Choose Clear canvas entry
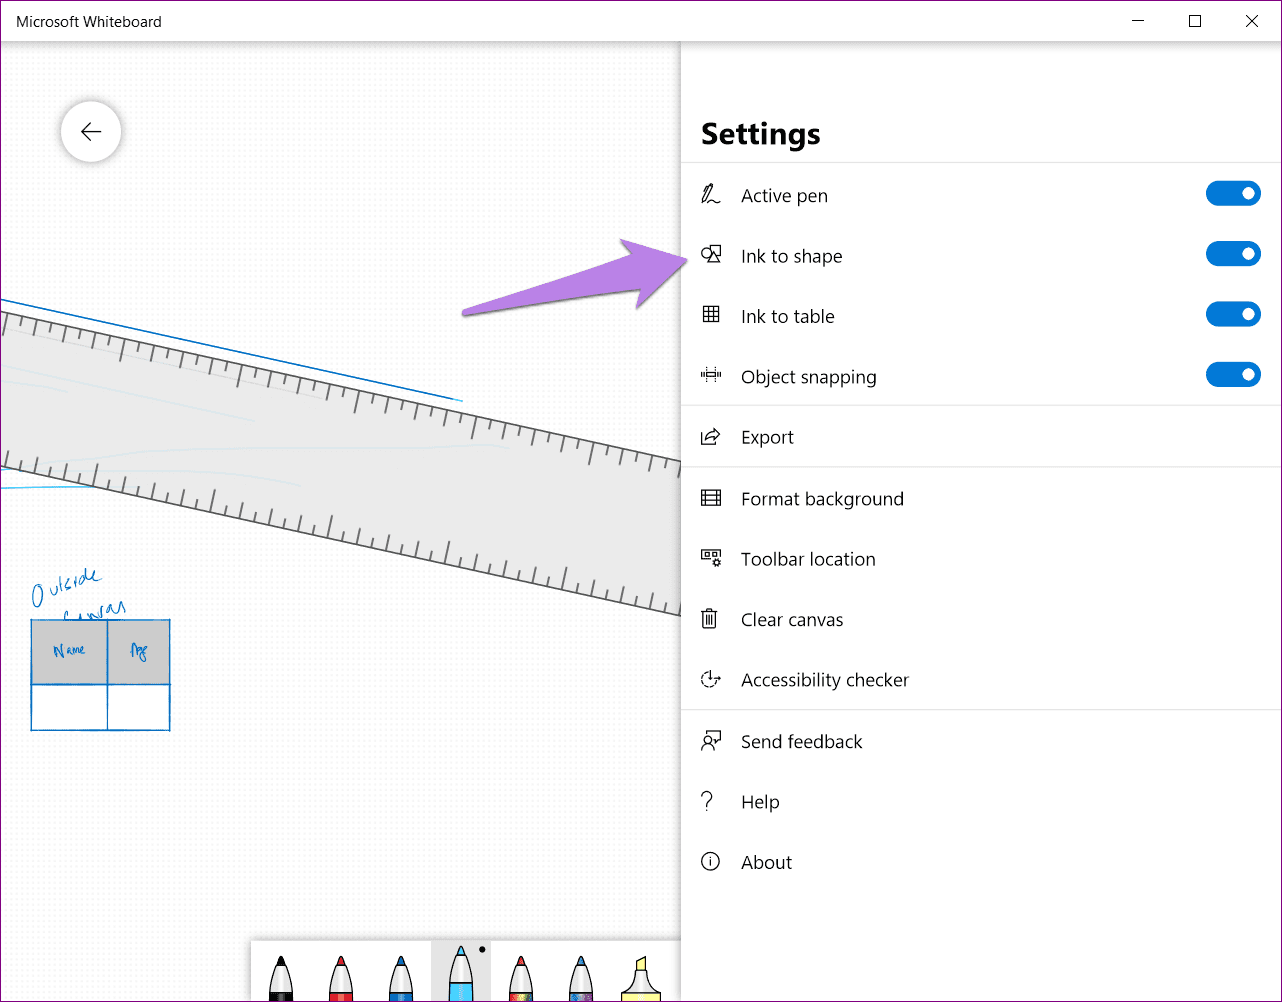Image resolution: width=1282 pixels, height=1002 pixels. pyautogui.click(x=981, y=619)
